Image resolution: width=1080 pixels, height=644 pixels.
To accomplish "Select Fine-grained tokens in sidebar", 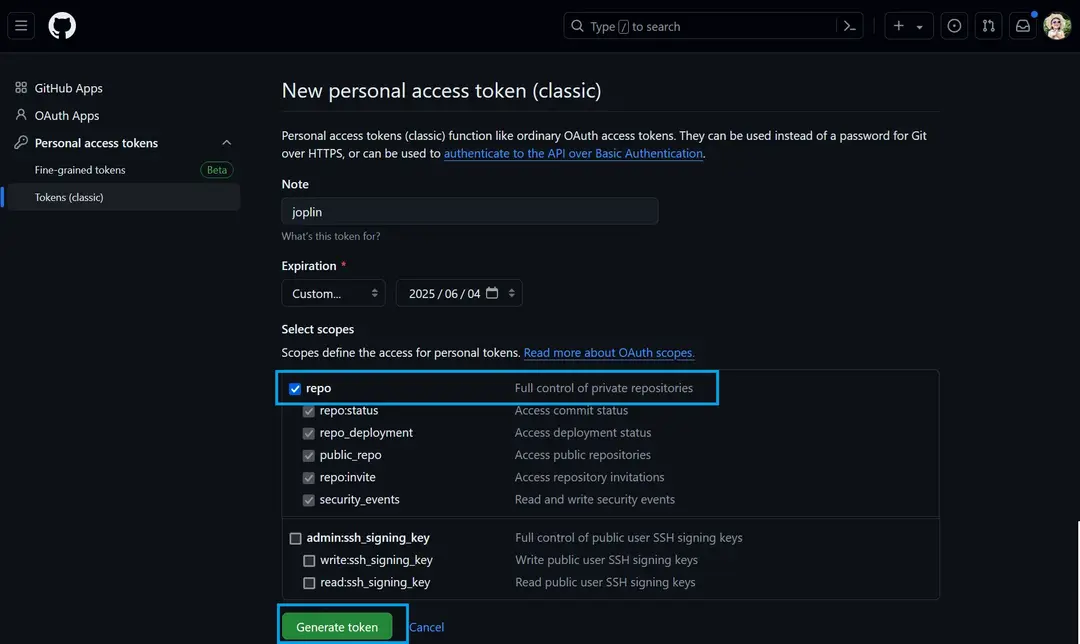I will 80,170.
